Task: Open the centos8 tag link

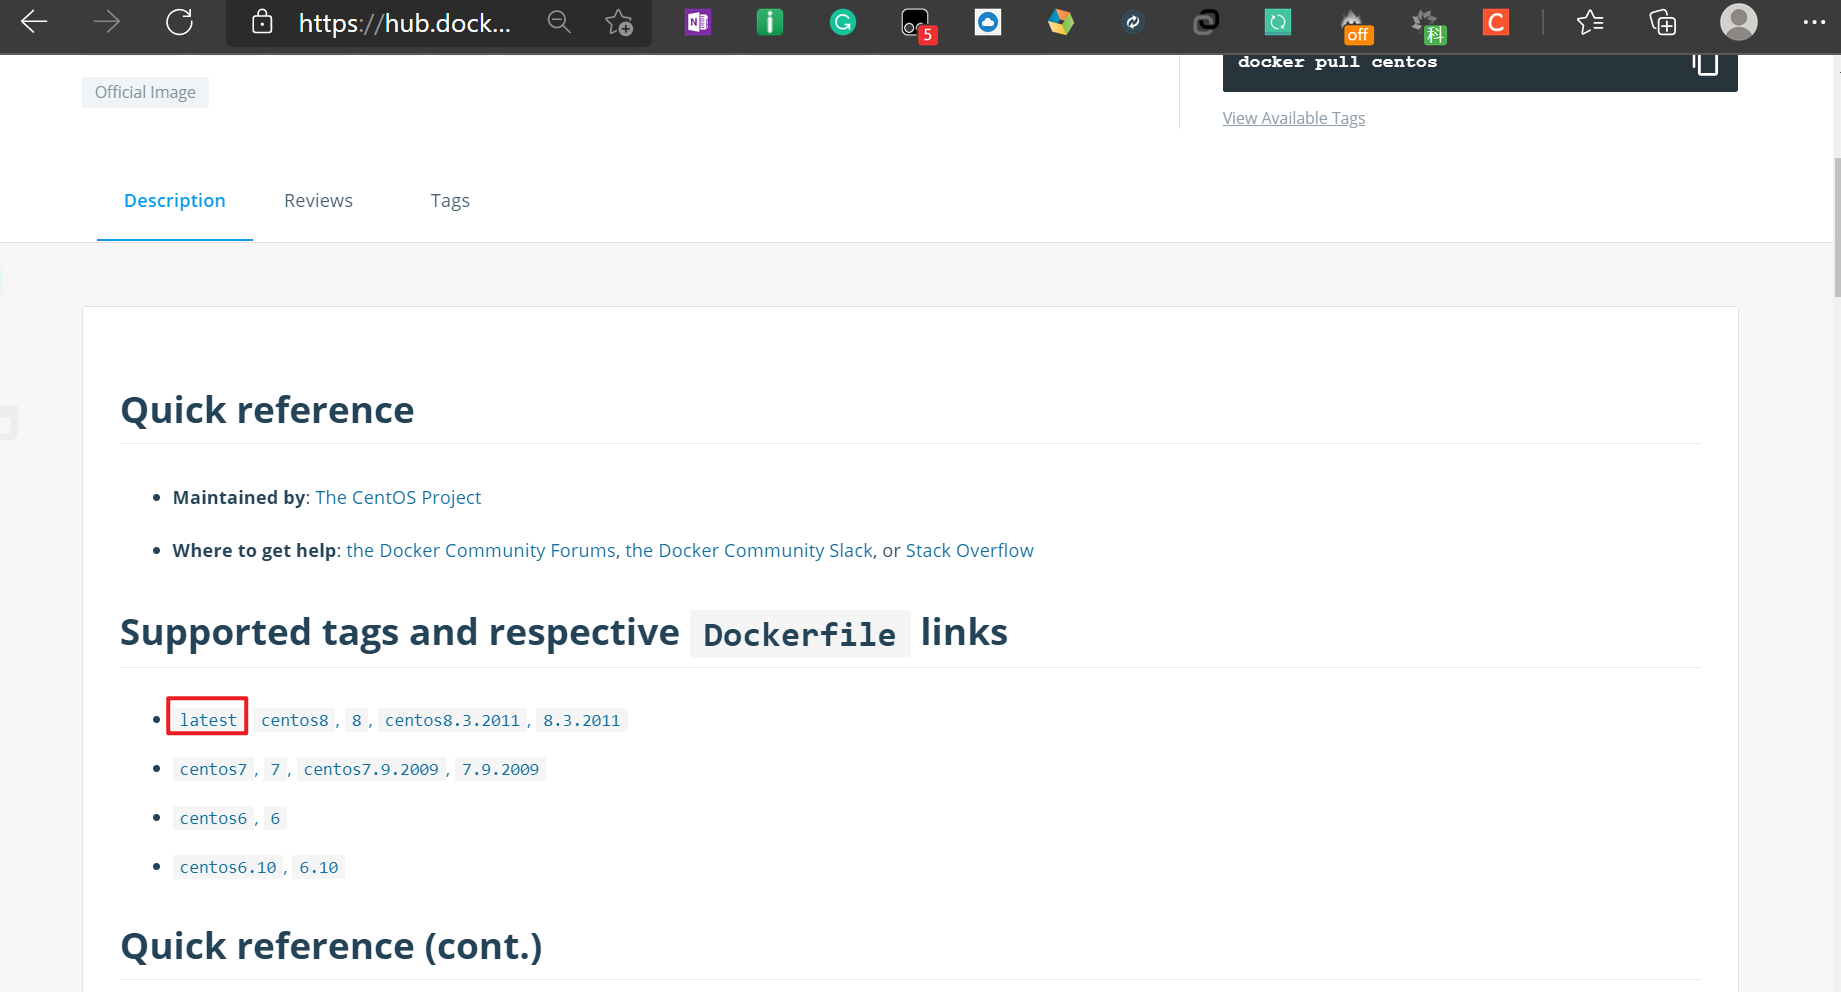Action: tap(295, 720)
